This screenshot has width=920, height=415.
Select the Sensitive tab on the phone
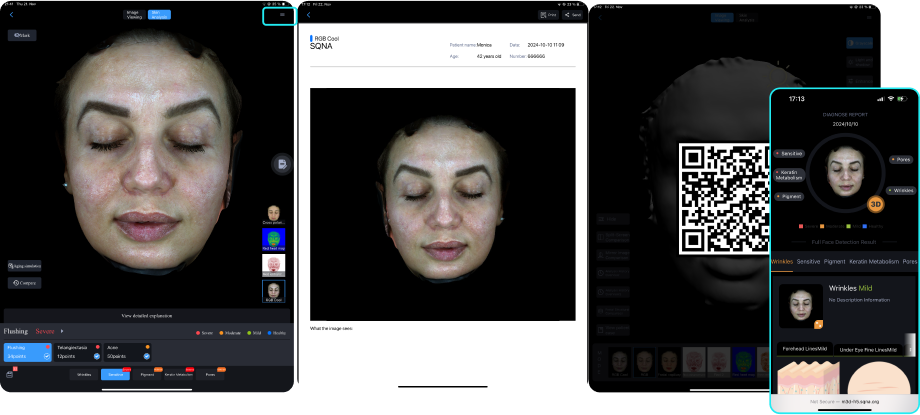pos(808,262)
